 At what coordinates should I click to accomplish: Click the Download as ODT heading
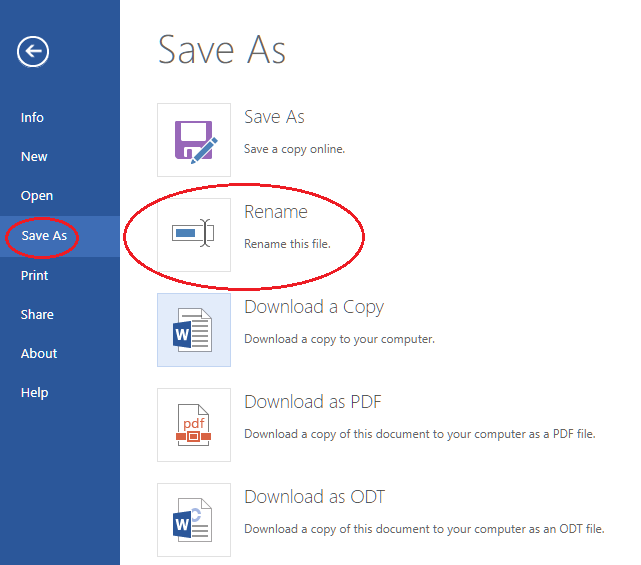click(x=314, y=497)
